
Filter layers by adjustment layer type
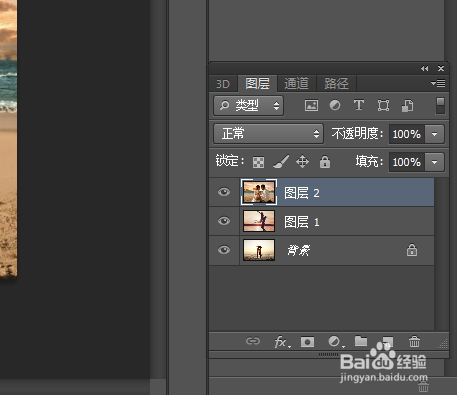point(335,105)
